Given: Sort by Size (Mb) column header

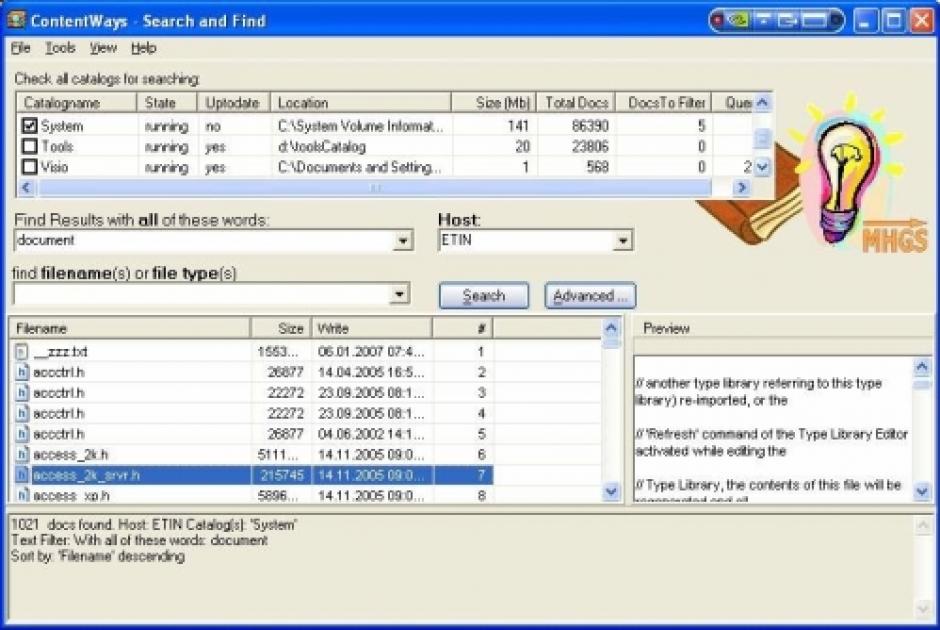Looking at the screenshot, I should coord(493,103).
